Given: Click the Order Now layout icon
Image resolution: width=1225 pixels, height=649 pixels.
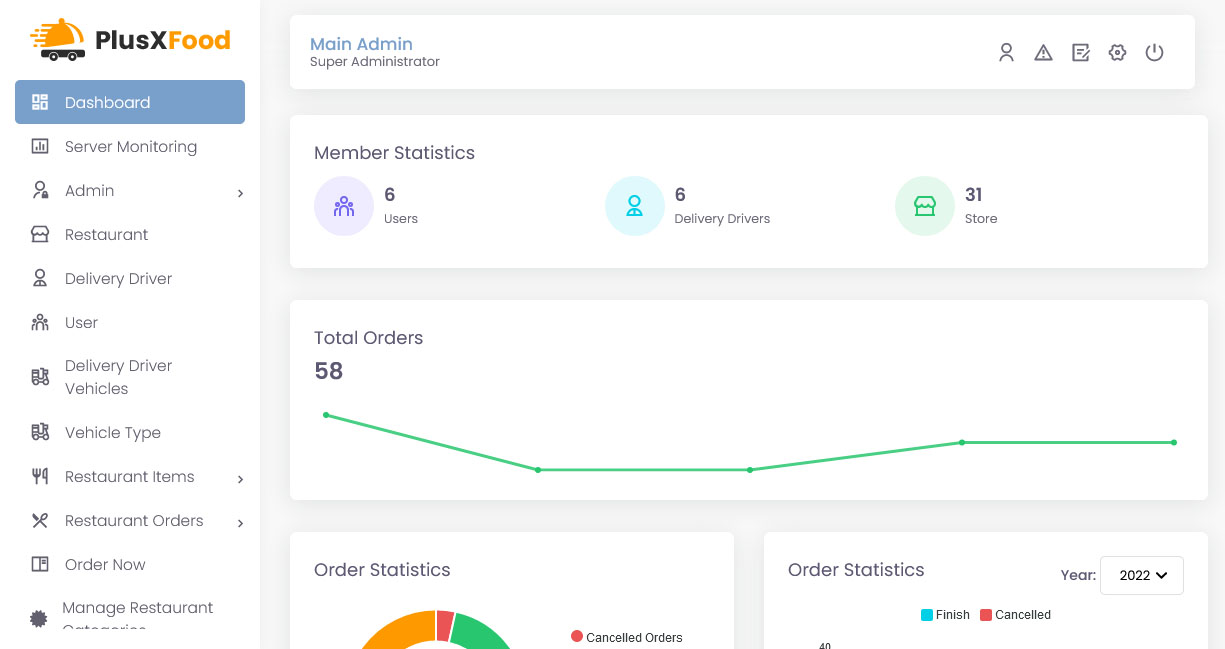Looking at the screenshot, I should (40, 564).
